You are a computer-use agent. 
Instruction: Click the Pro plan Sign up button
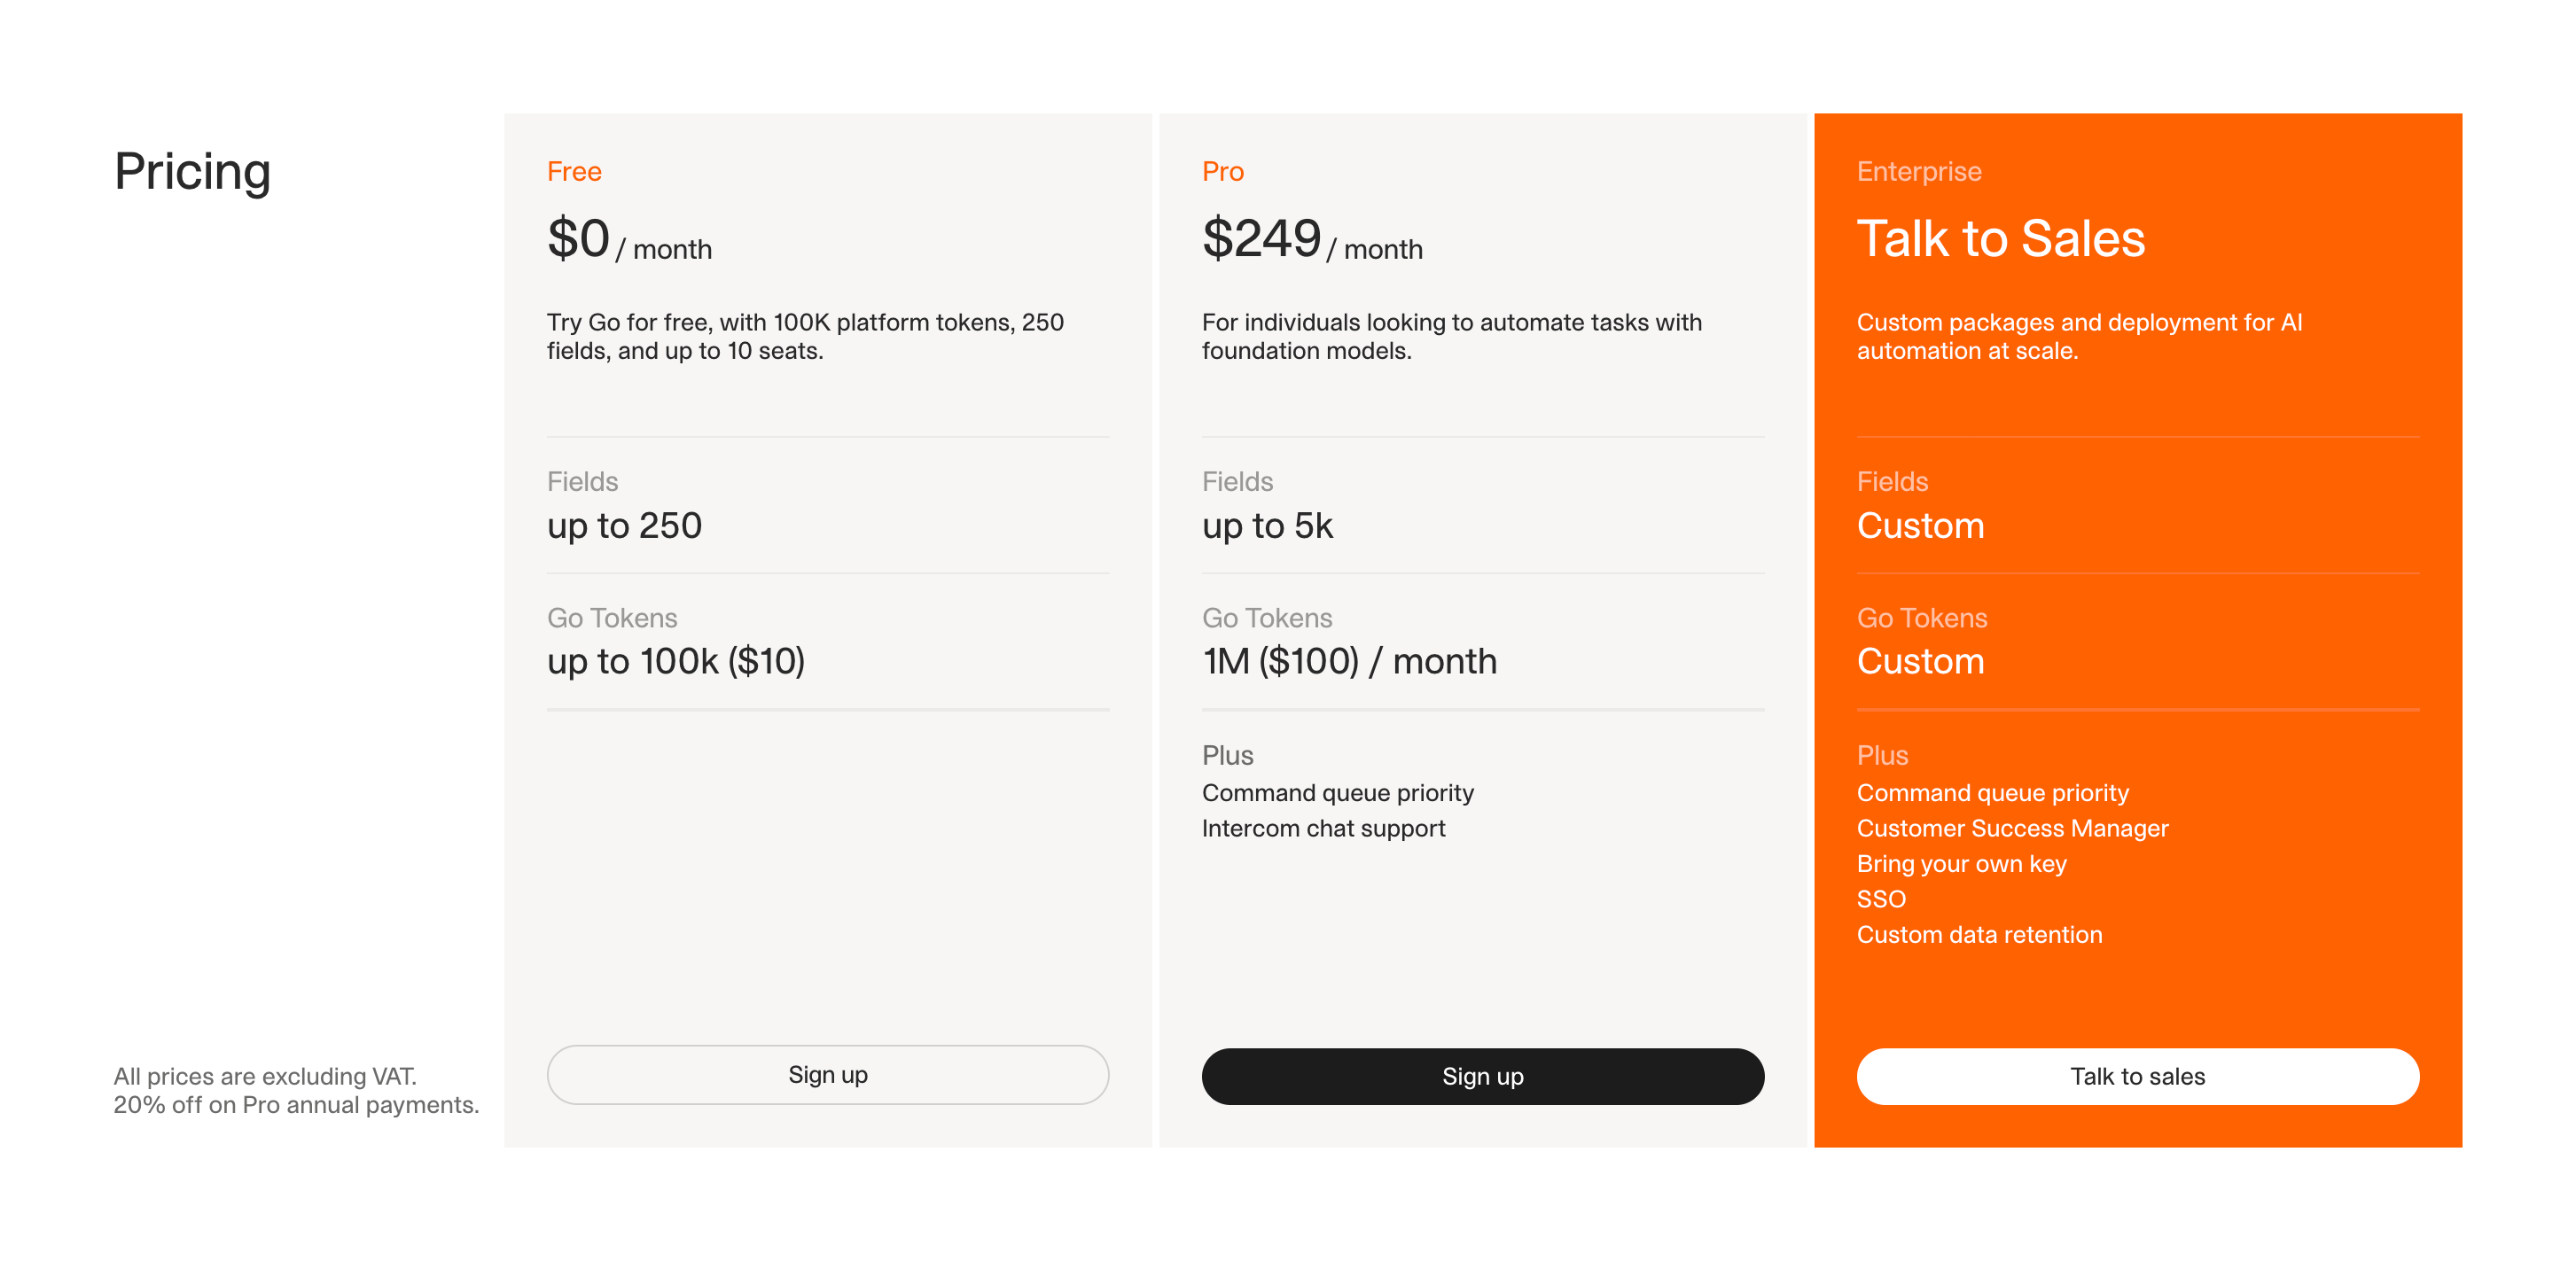[1482, 1076]
